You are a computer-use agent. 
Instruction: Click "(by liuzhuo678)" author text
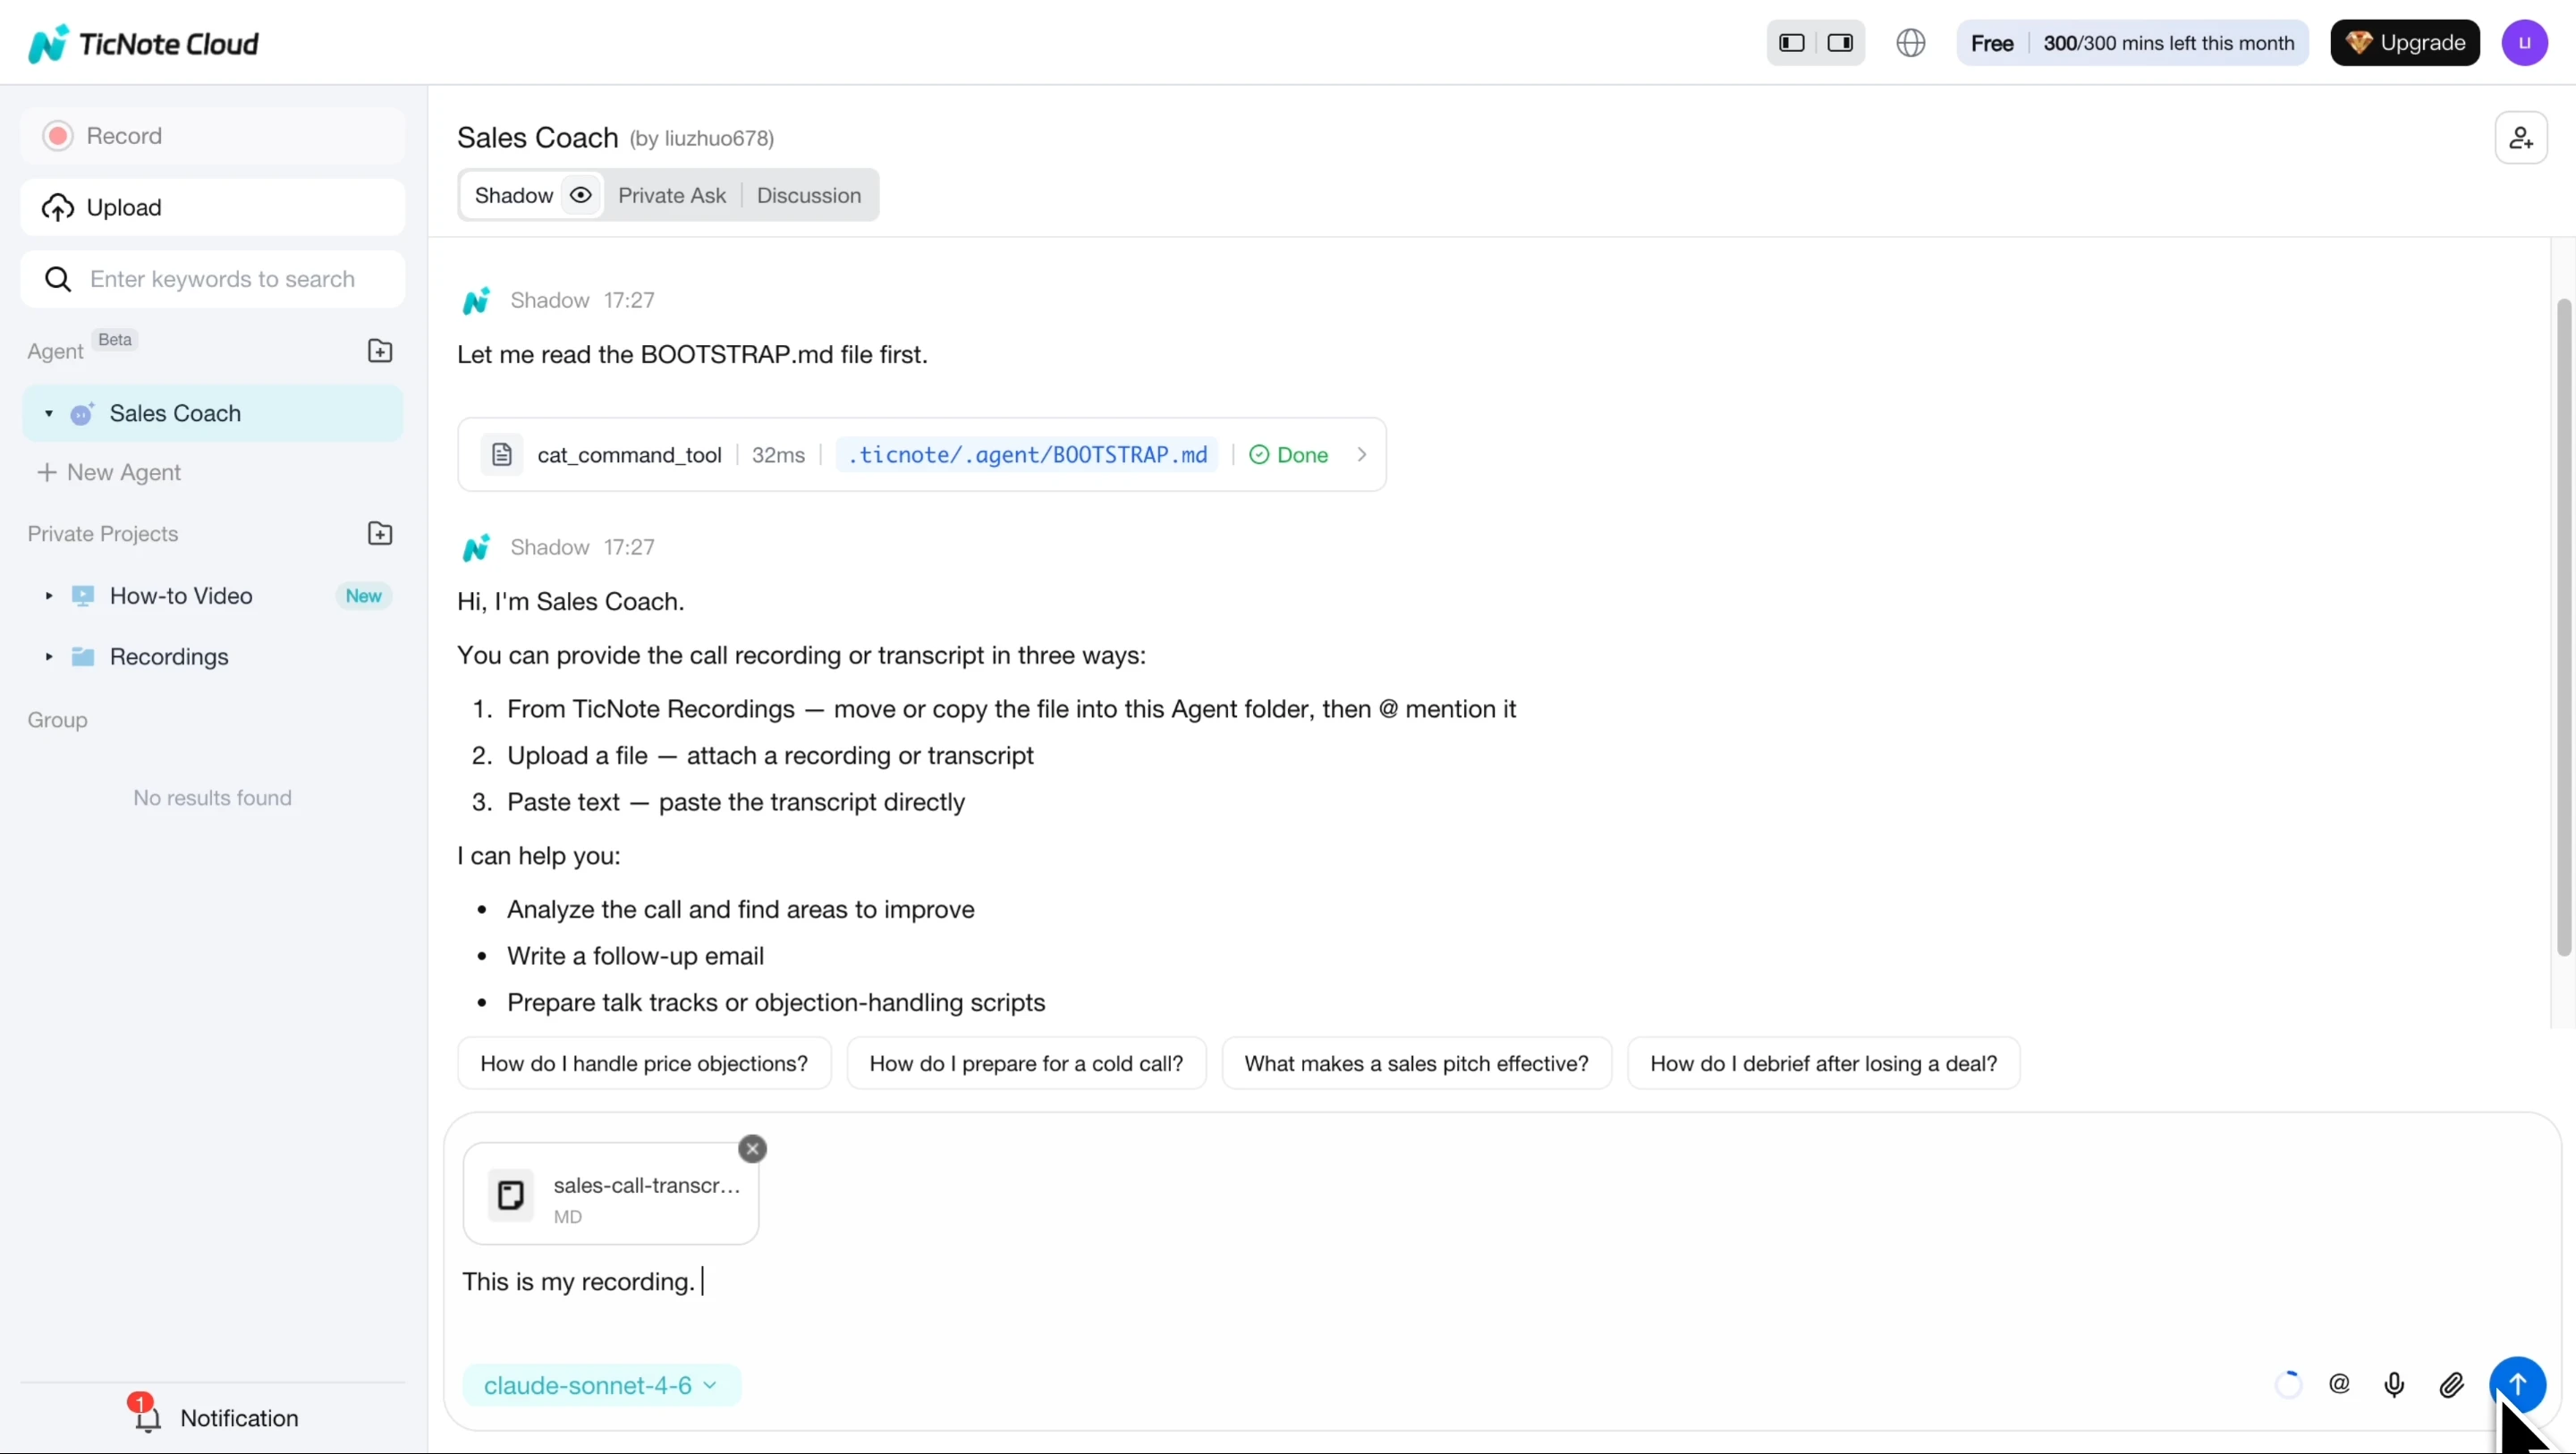point(702,139)
